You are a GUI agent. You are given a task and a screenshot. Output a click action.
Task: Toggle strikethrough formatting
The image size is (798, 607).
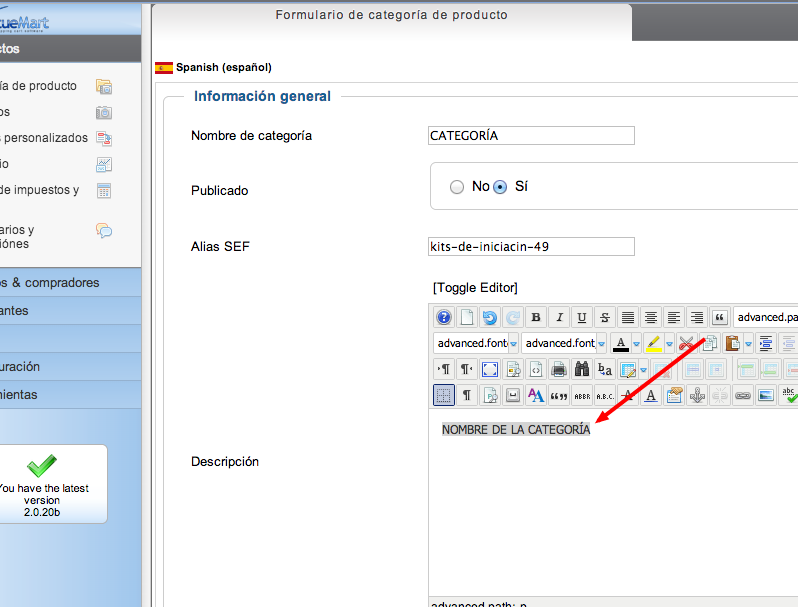(605, 317)
